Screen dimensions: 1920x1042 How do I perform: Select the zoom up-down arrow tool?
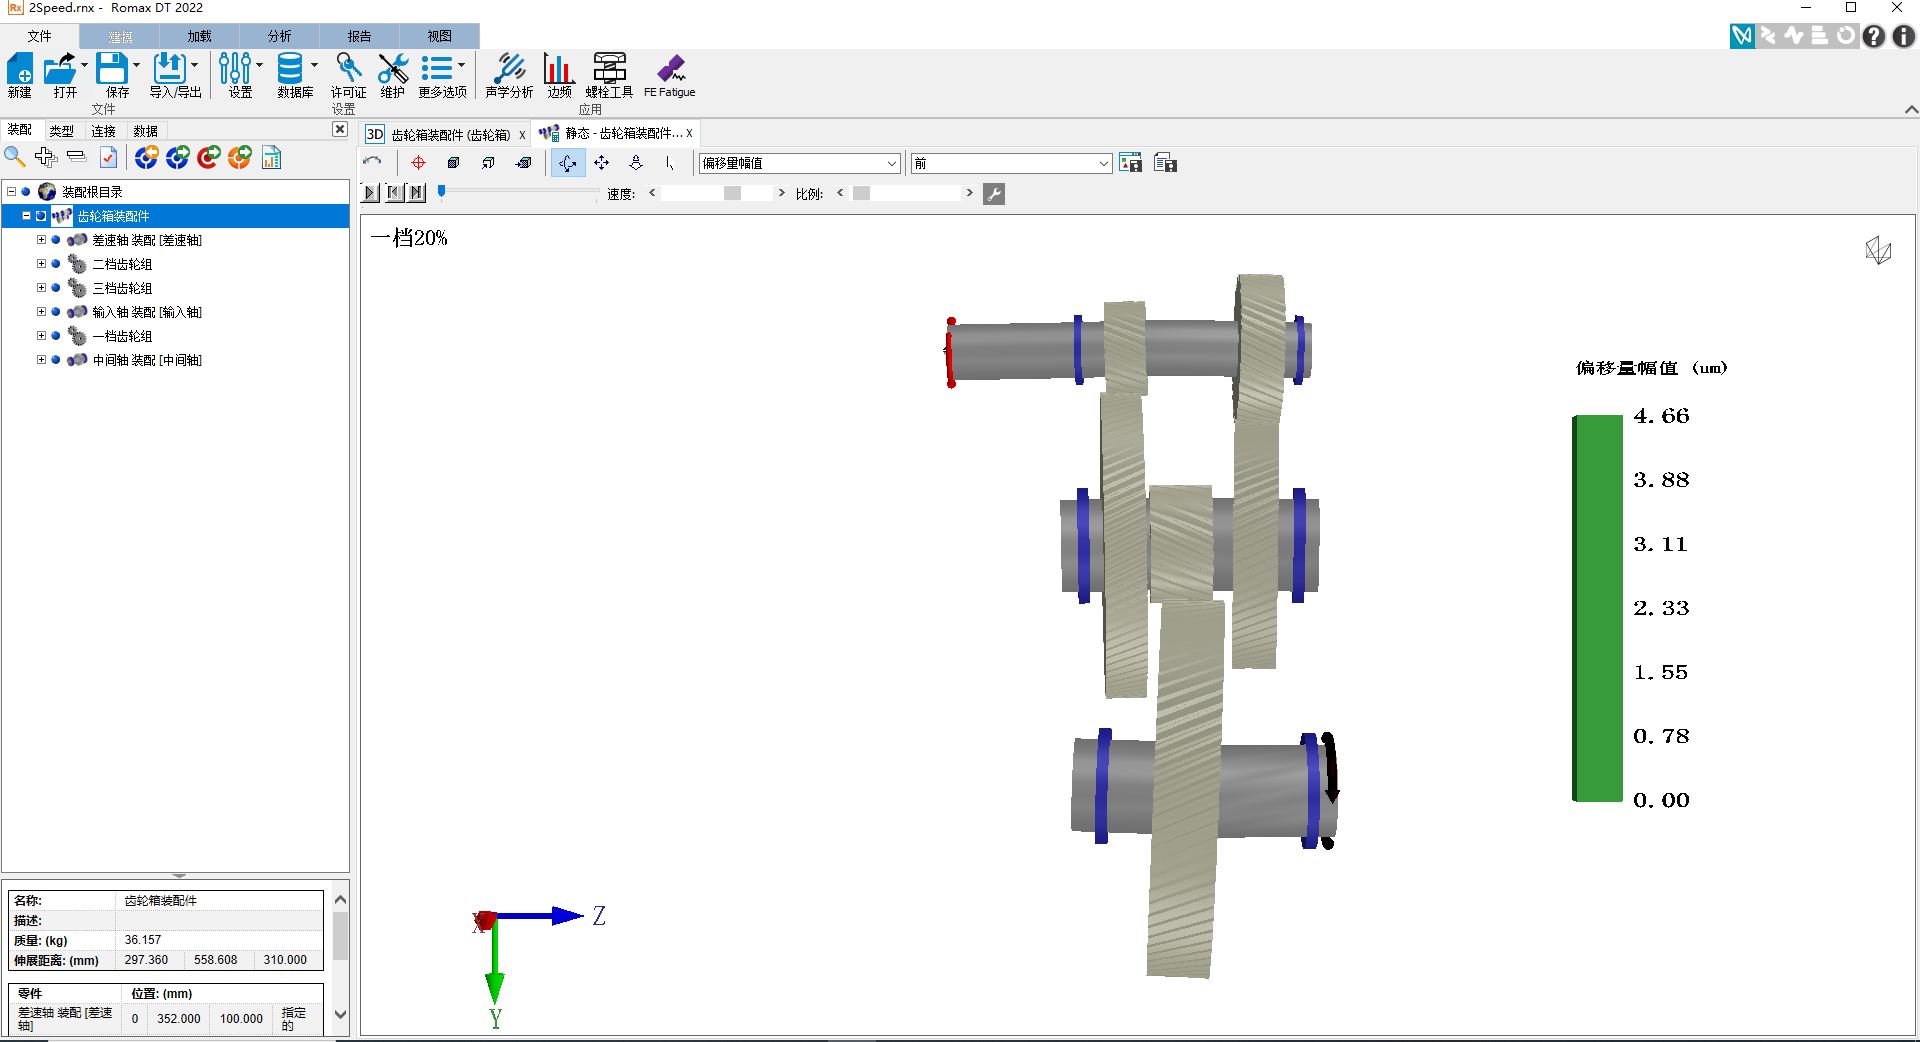click(636, 163)
